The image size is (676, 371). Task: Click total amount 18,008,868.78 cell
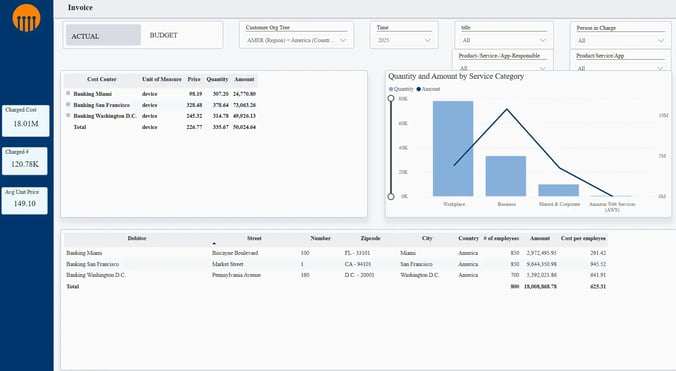(540, 286)
